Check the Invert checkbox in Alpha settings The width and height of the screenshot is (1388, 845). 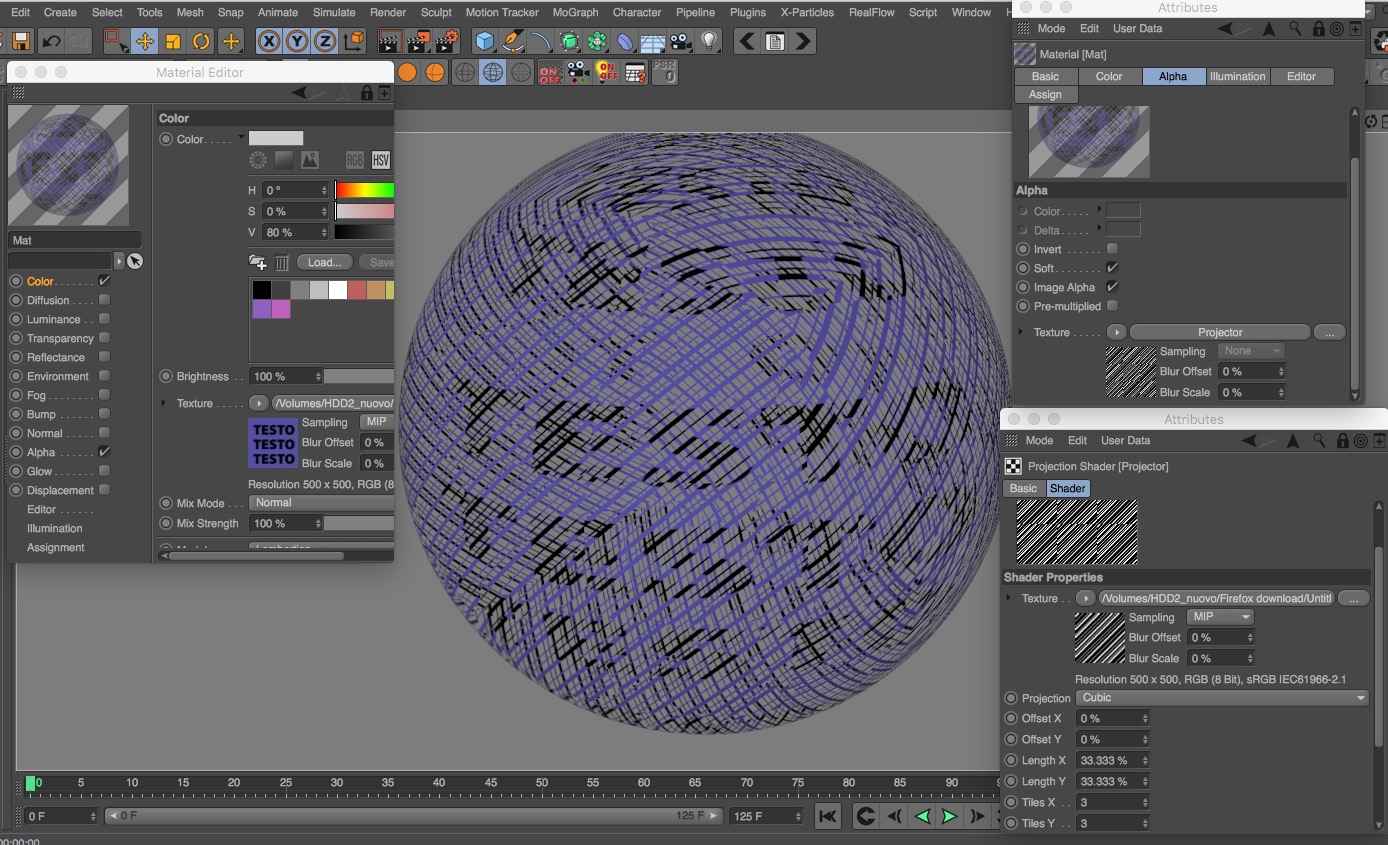[x=1112, y=249]
